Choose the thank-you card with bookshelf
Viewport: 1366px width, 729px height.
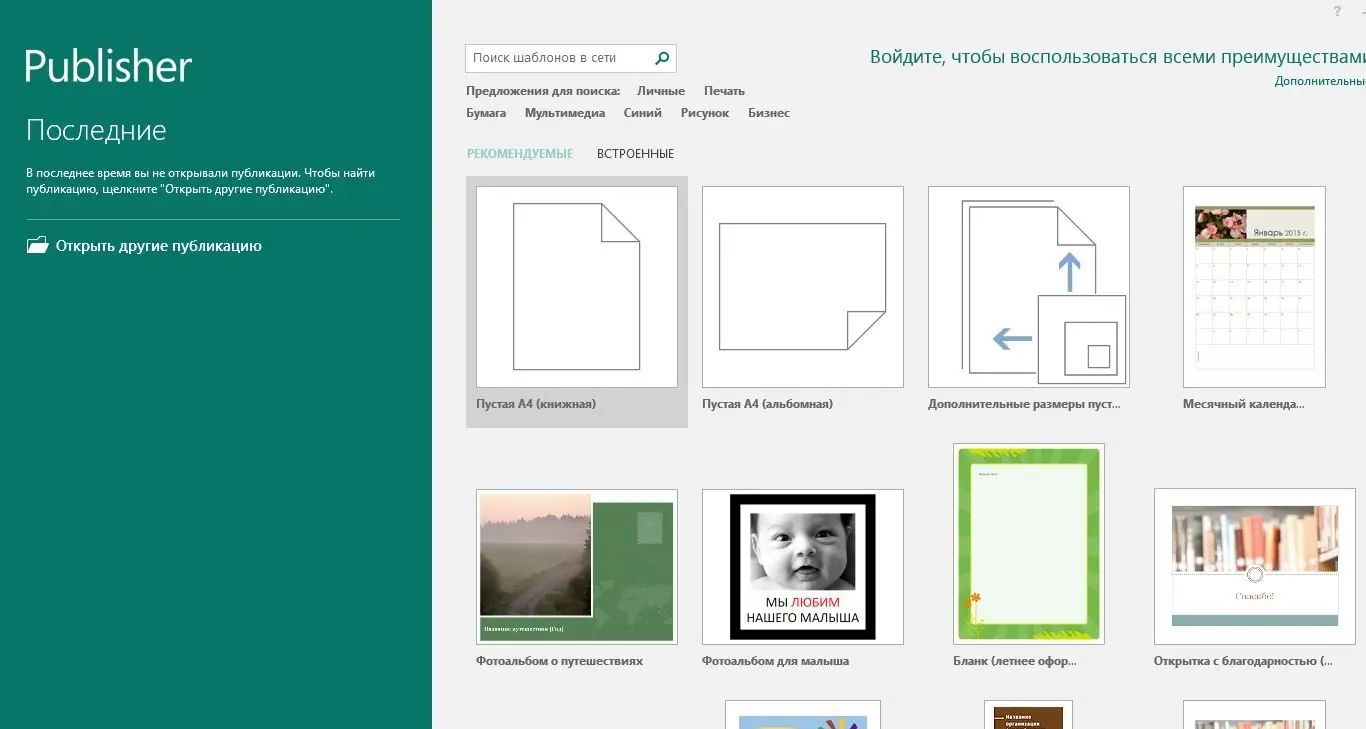coord(1254,567)
